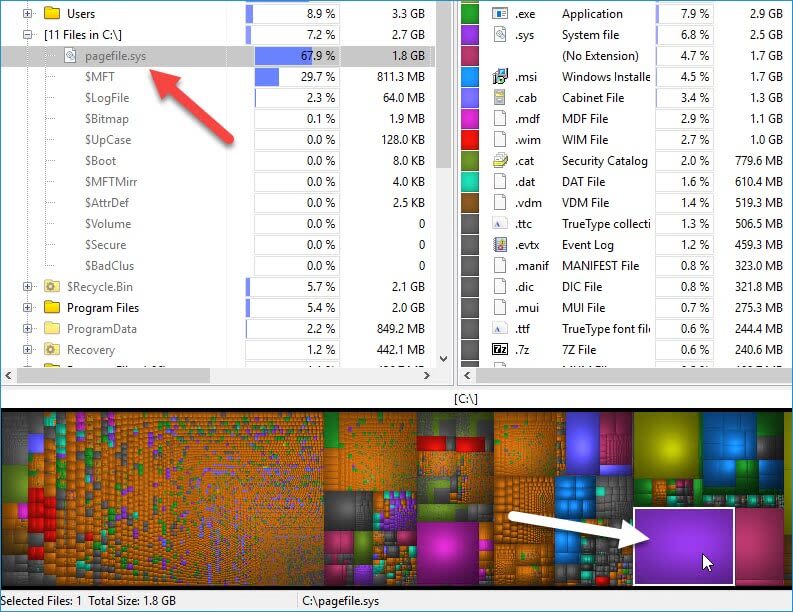Click the pagefile.sys file icon
The width and height of the screenshot is (793, 612).
[x=71, y=56]
